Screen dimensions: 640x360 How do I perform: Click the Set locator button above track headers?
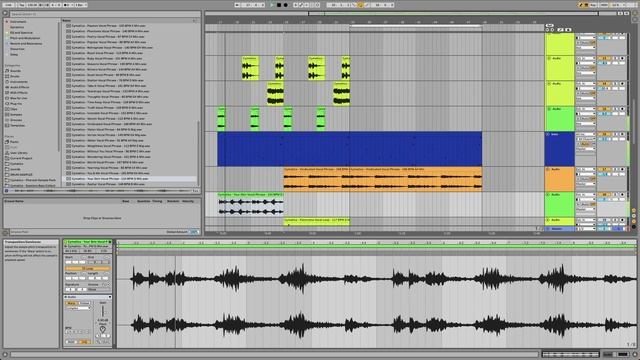[x=549, y=25]
